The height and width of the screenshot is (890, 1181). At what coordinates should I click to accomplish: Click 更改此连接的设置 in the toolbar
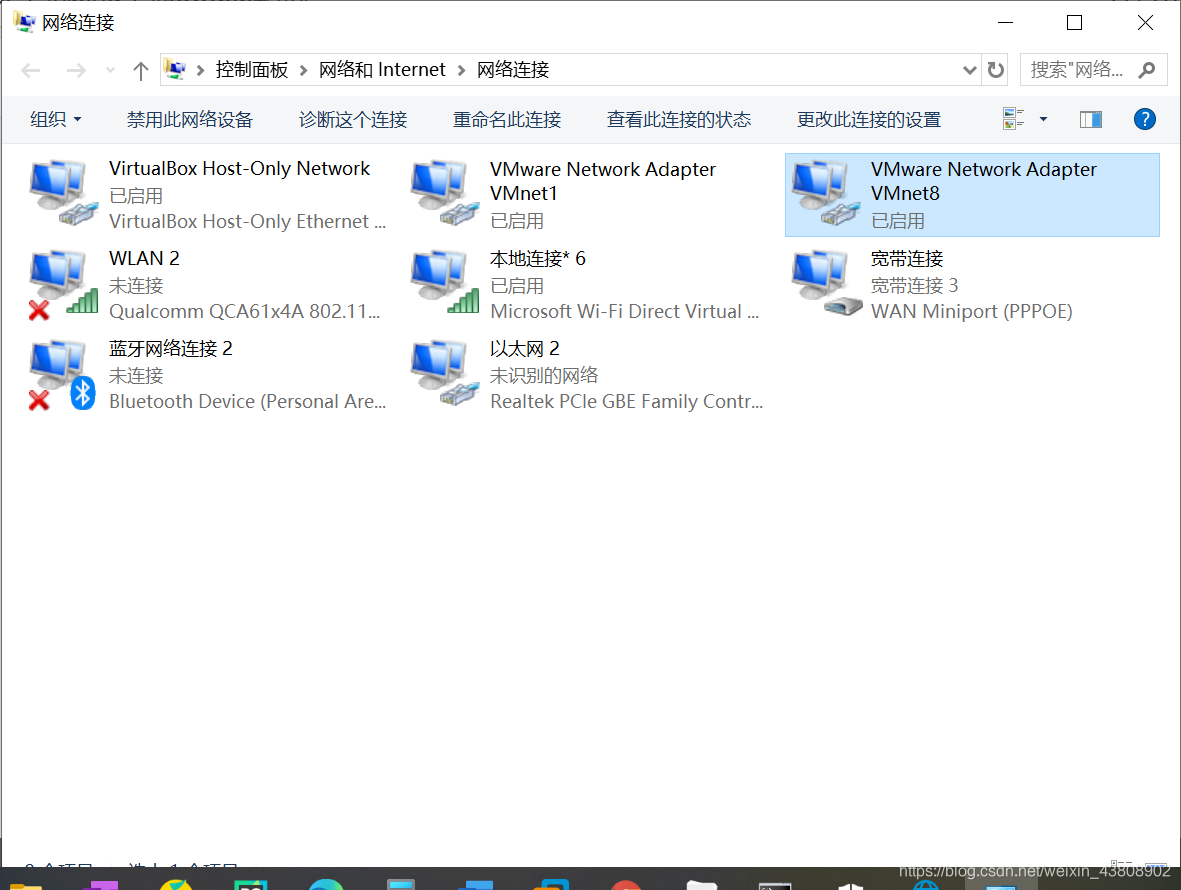869,119
